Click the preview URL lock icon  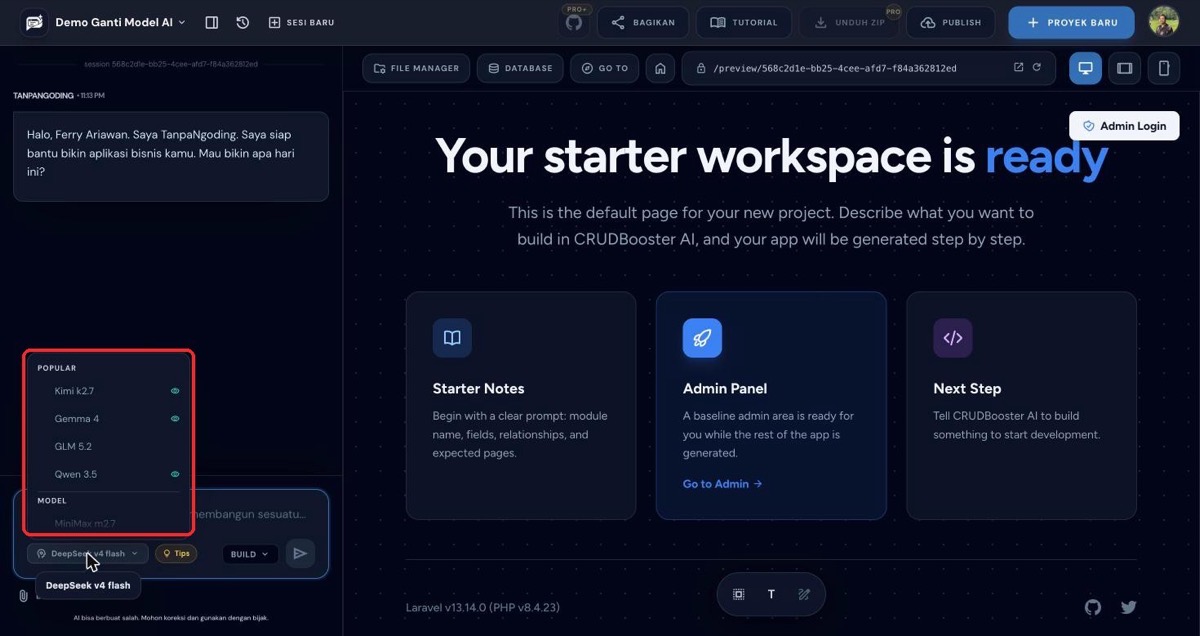coord(701,69)
